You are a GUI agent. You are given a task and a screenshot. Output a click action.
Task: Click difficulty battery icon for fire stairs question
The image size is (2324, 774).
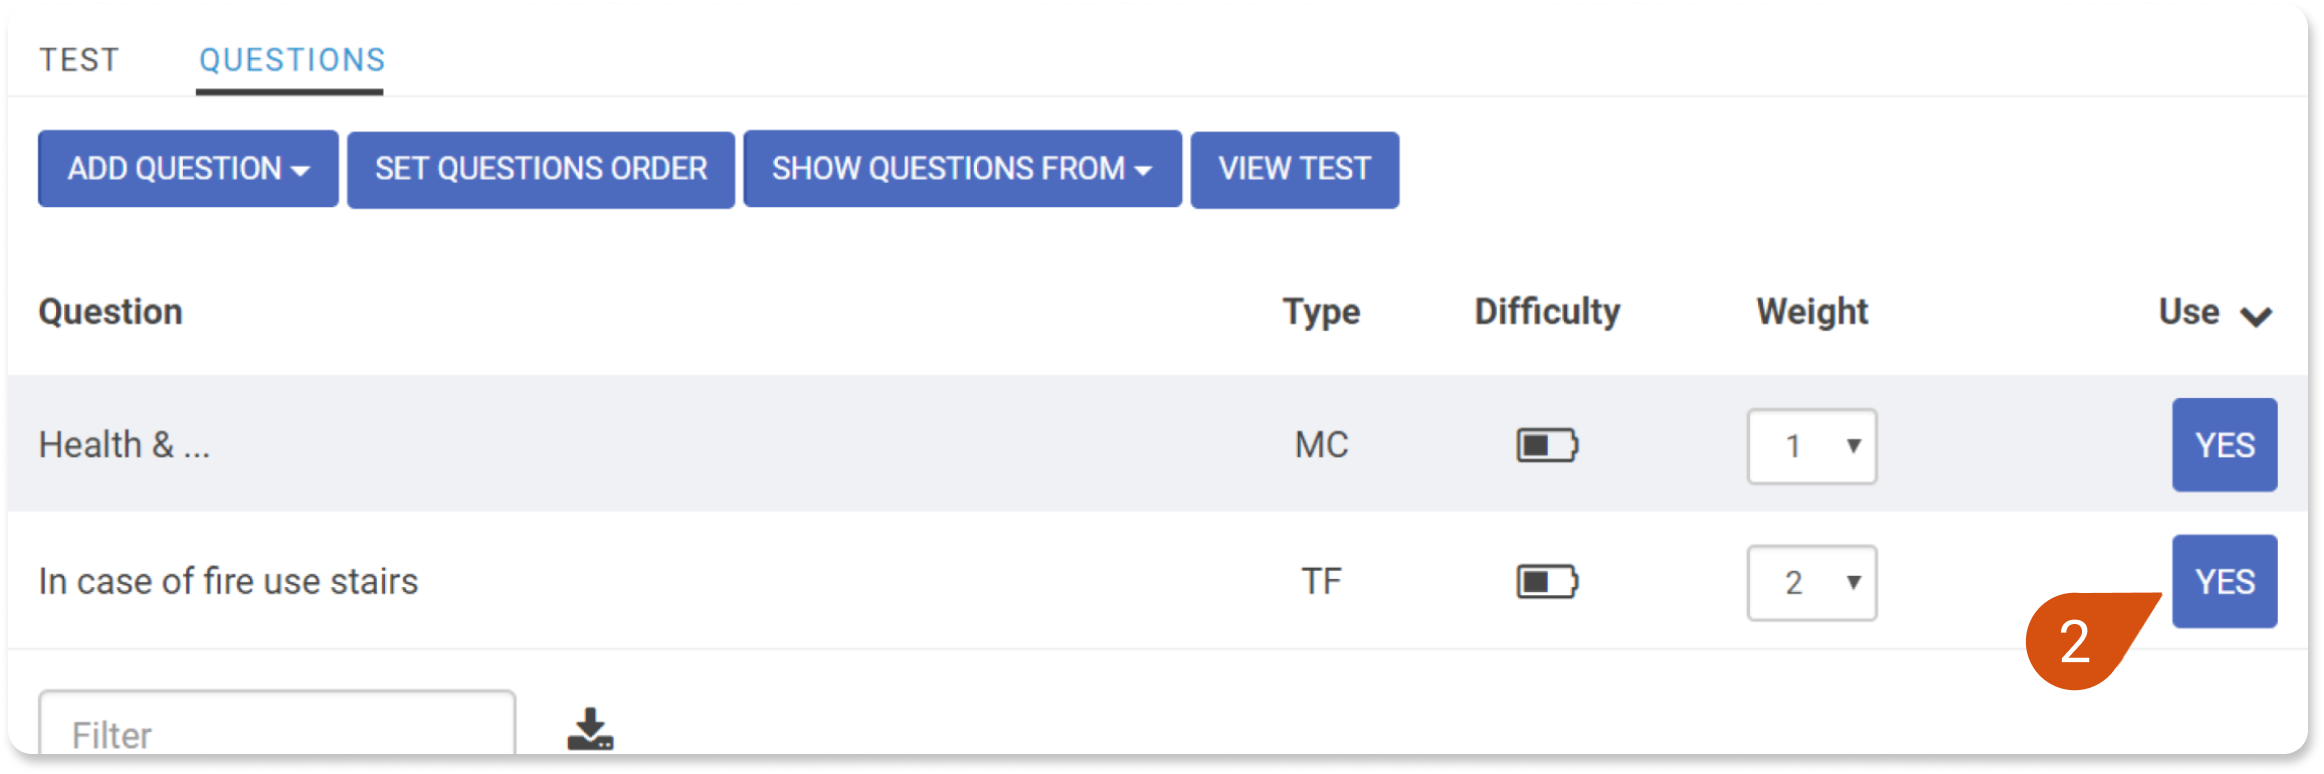[x=1547, y=581]
